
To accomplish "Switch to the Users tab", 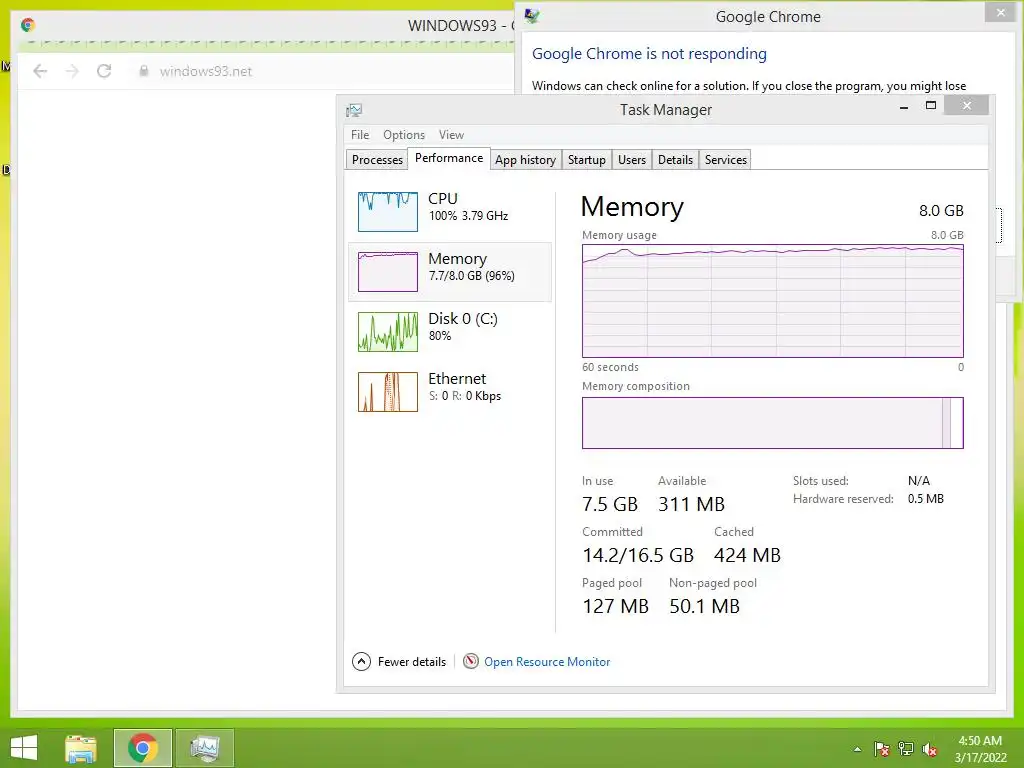I will pyautogui.click(x=632, y=160).
